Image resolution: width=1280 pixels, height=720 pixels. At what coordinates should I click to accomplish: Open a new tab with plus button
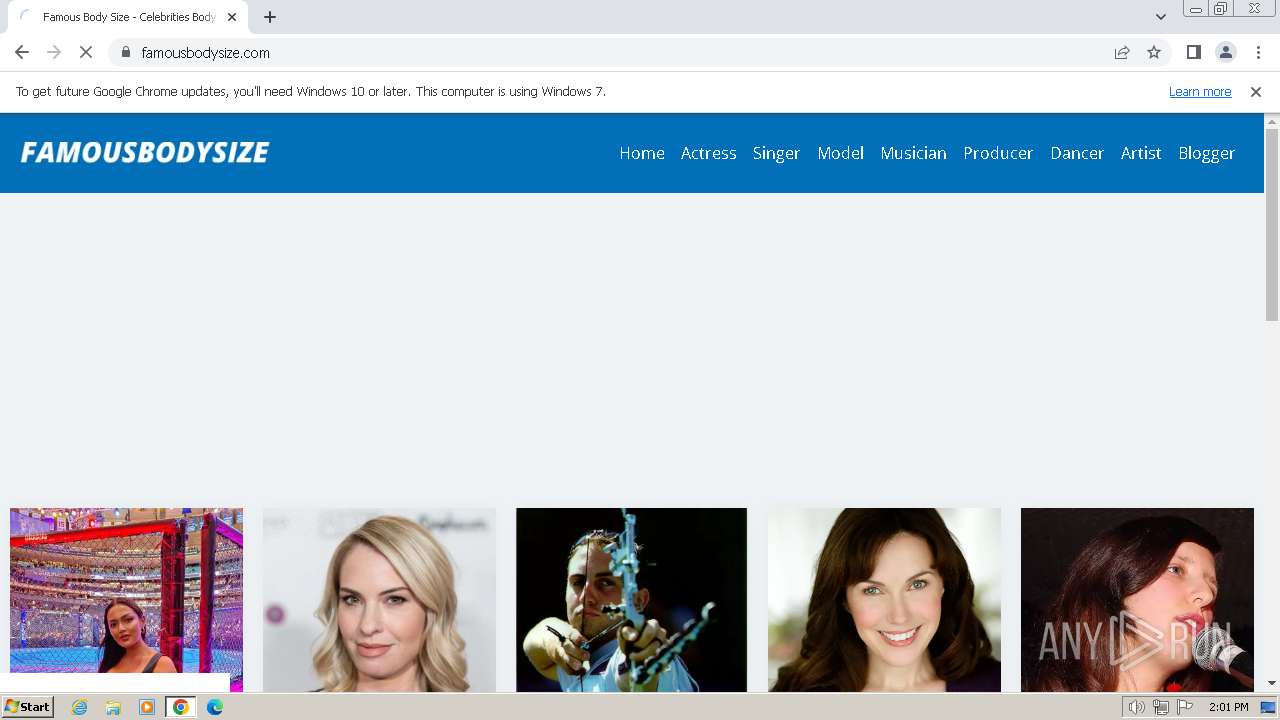270,17
